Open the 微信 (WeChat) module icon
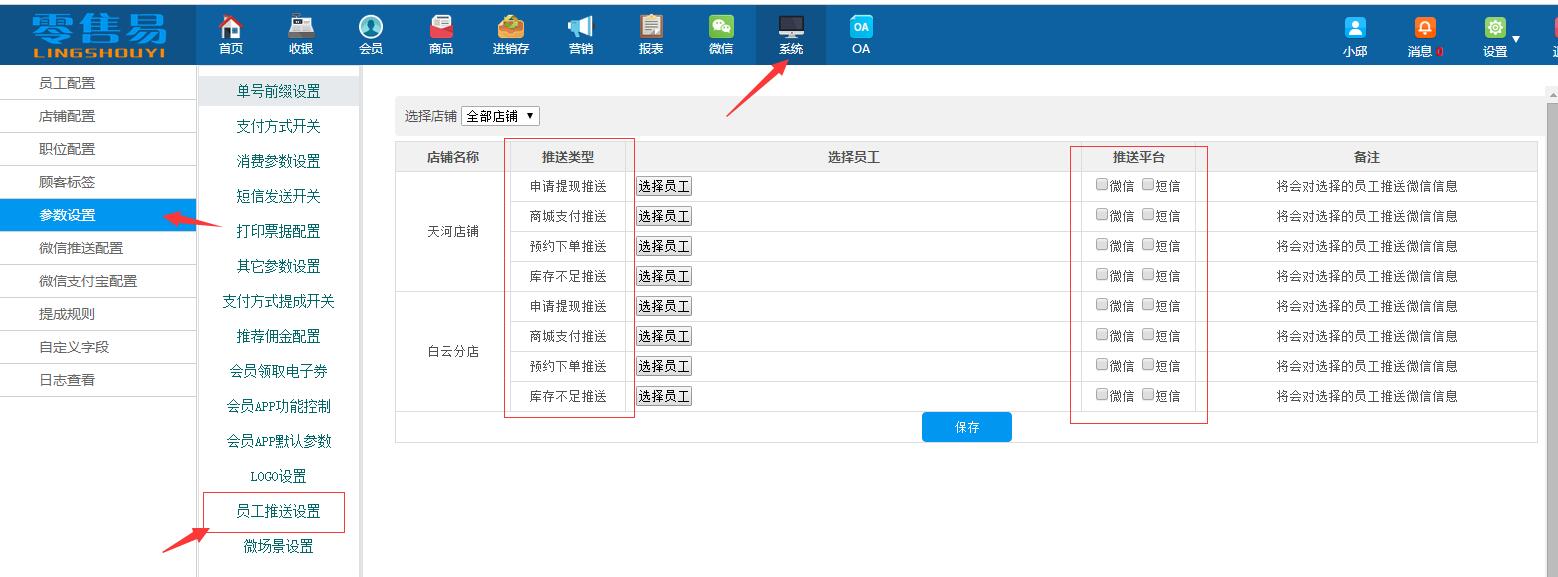The image size is (1558, 577). click(719, 33)
